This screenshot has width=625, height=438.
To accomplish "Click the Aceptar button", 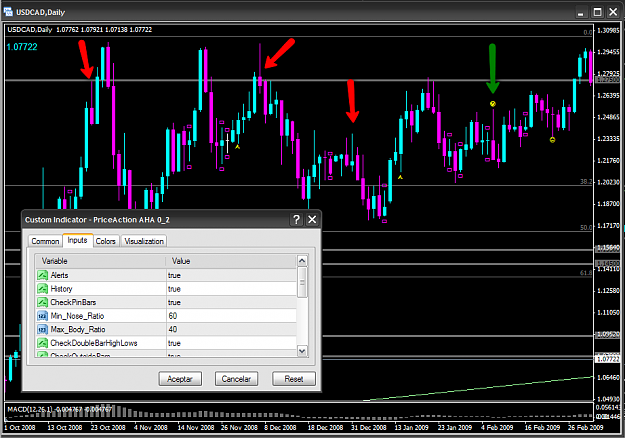I will (x=180, y=379).
